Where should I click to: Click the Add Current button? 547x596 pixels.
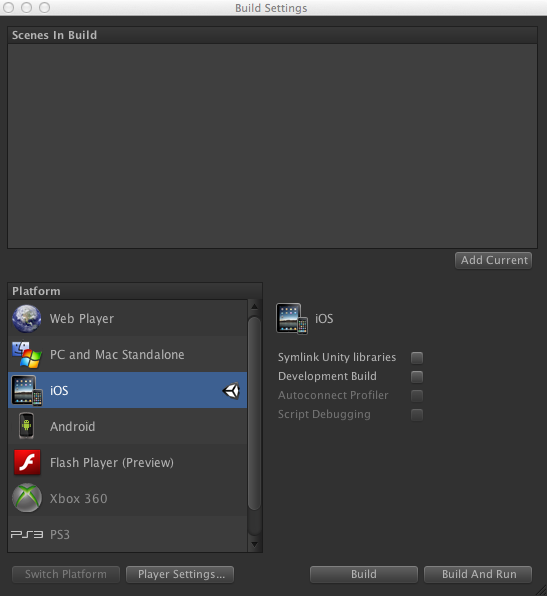pos(493,260)
